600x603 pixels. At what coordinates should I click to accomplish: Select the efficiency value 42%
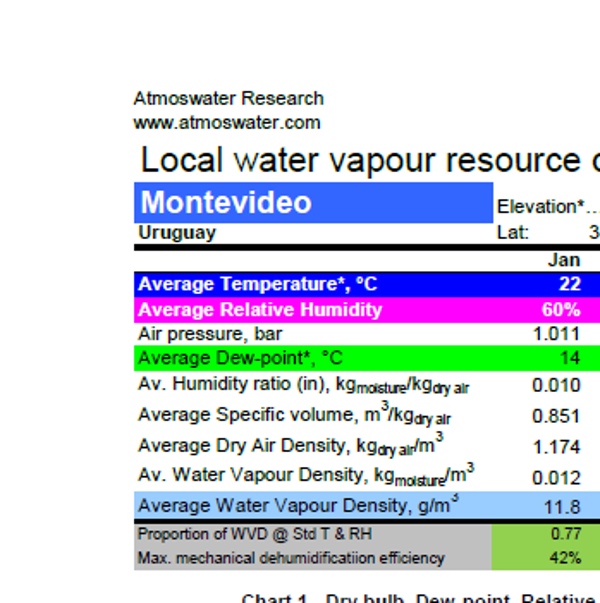565,558
